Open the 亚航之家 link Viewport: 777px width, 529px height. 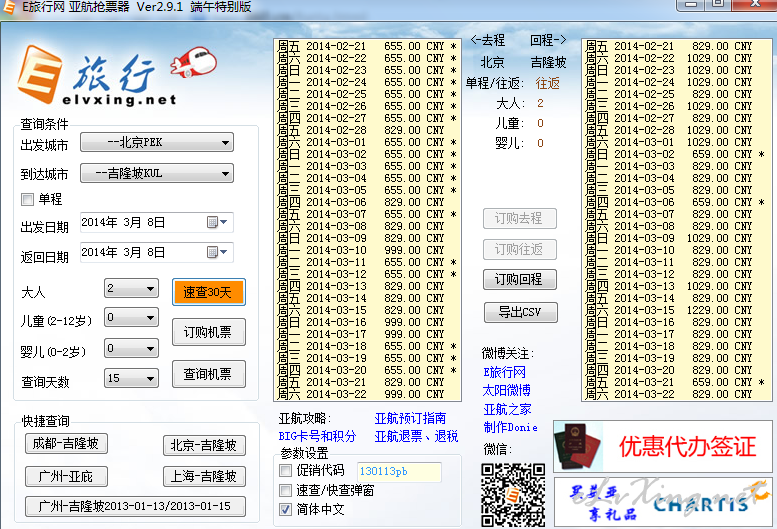[x=507, y=409]
